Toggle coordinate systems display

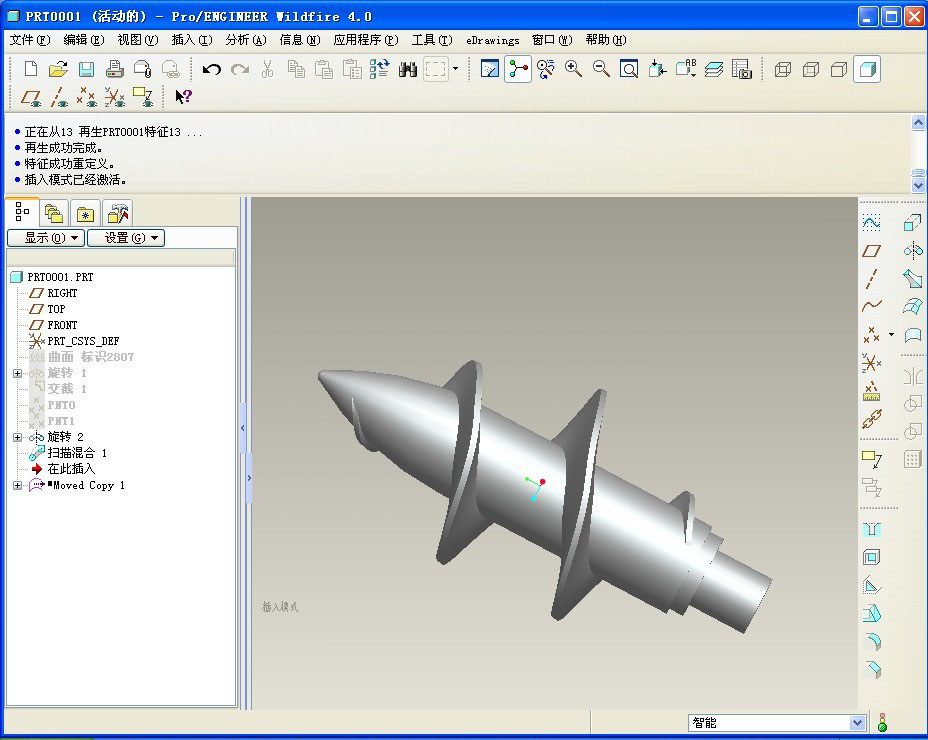coord(115,97)
